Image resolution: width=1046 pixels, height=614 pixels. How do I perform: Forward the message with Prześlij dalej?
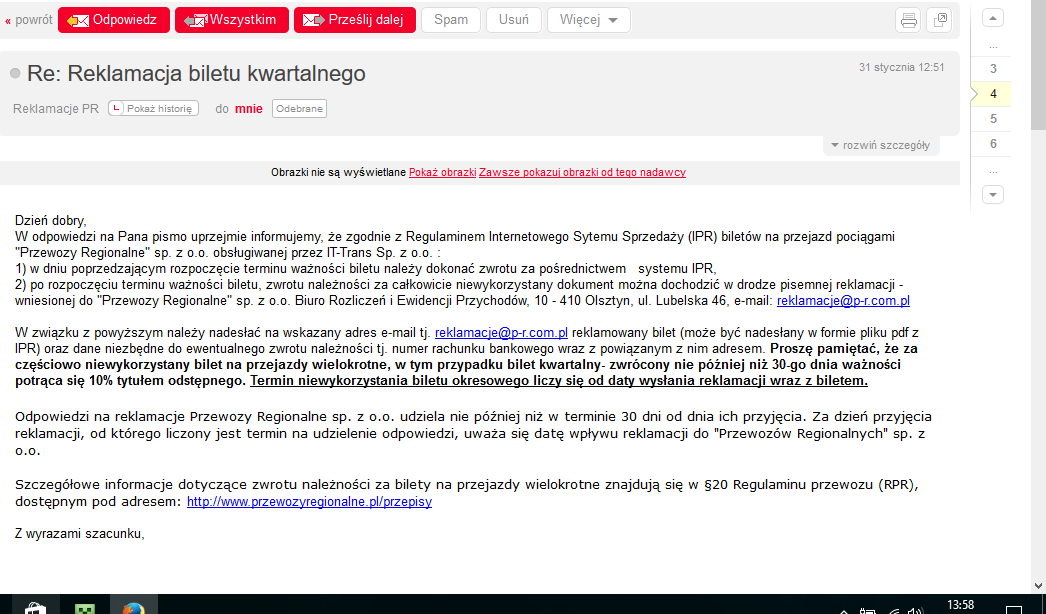tap(355, 20)
